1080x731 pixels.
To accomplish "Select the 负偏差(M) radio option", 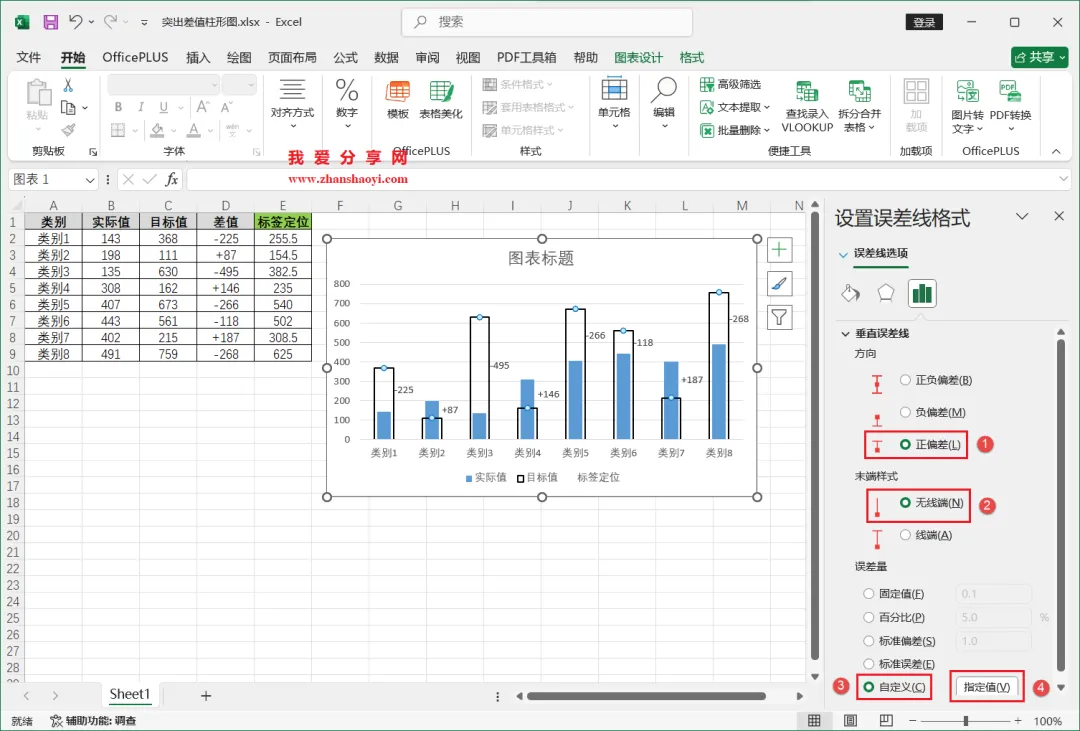I will [933, 412].
